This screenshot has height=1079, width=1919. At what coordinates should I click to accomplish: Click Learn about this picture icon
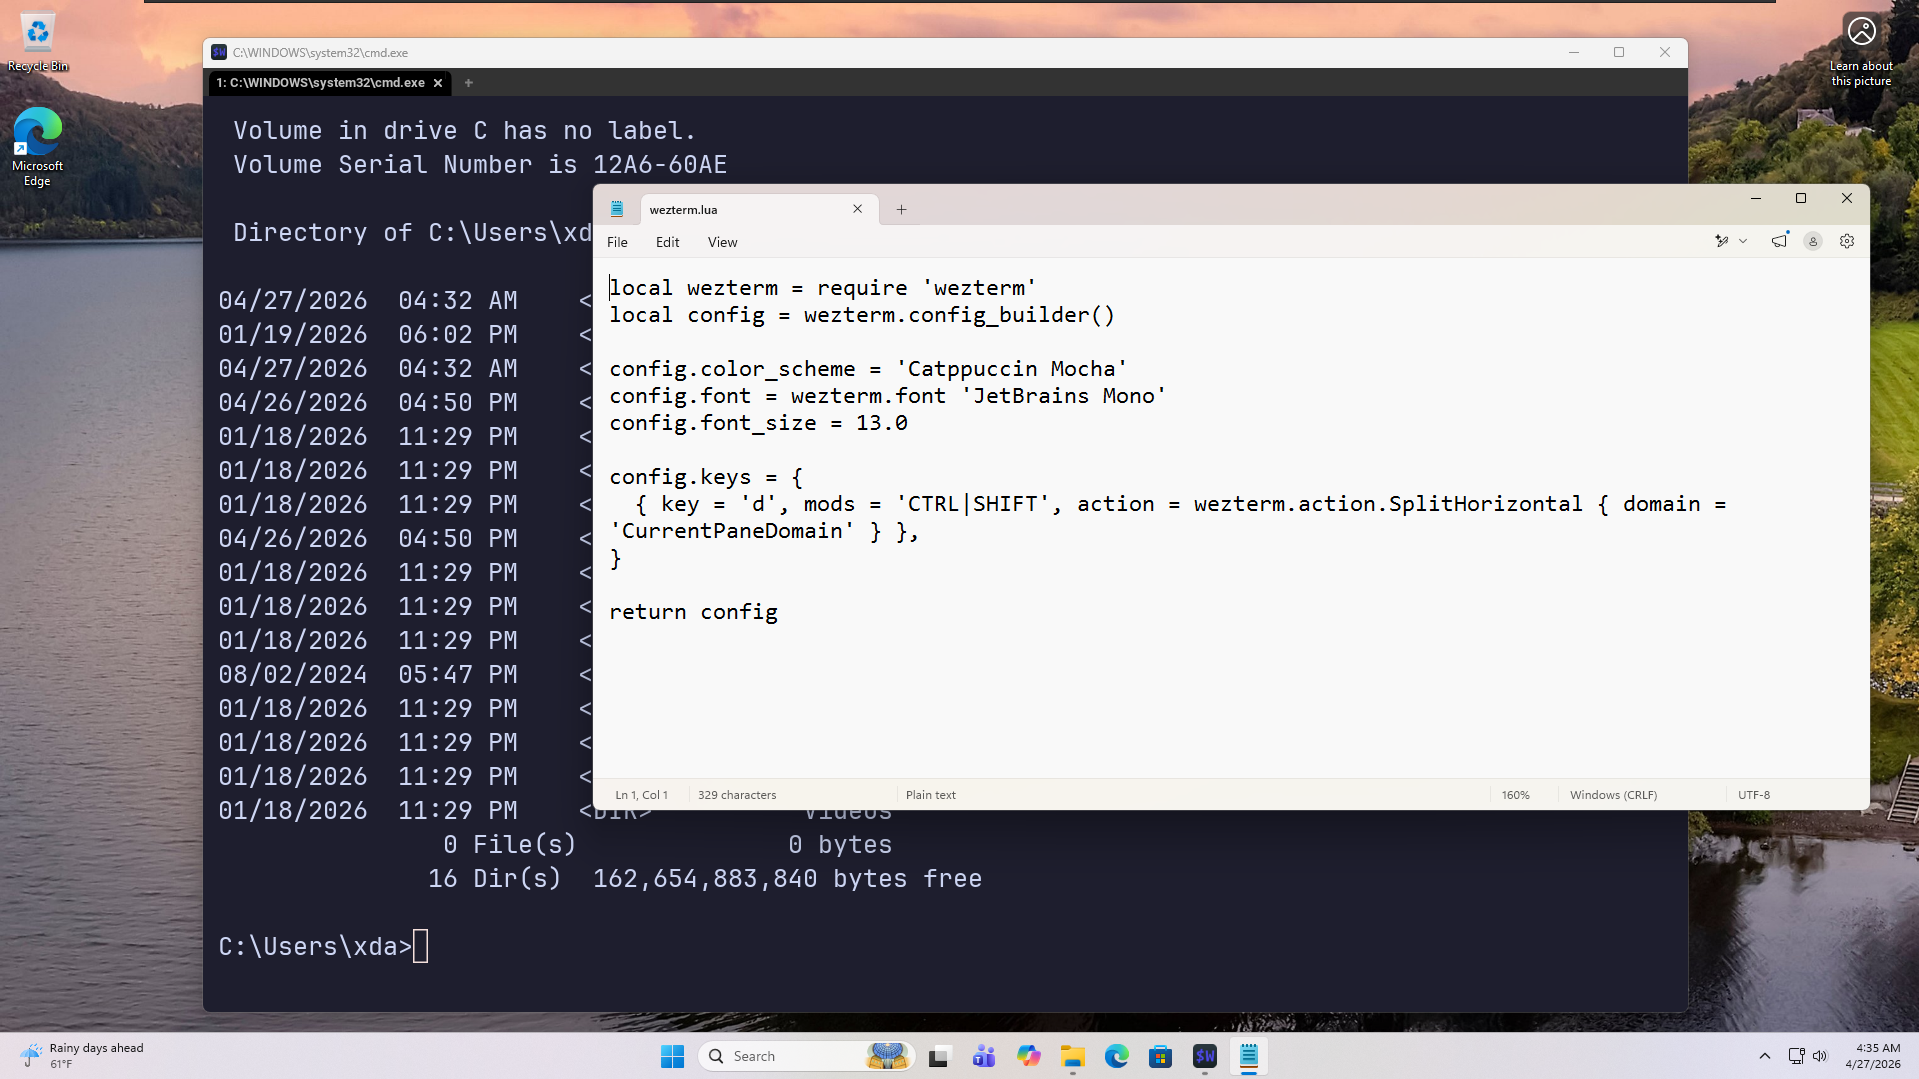tap(1861, 51)
